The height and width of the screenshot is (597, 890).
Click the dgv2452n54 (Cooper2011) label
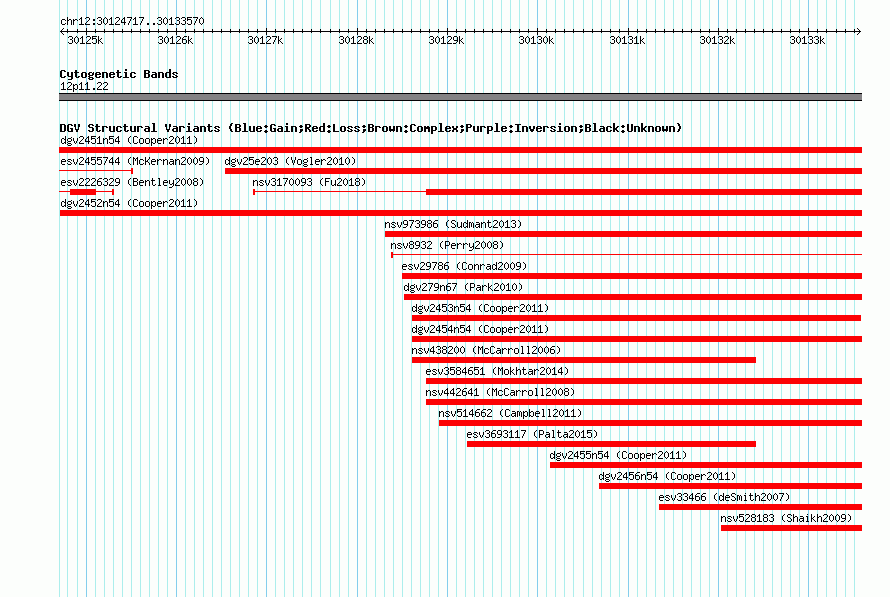[x=129, y=203]
